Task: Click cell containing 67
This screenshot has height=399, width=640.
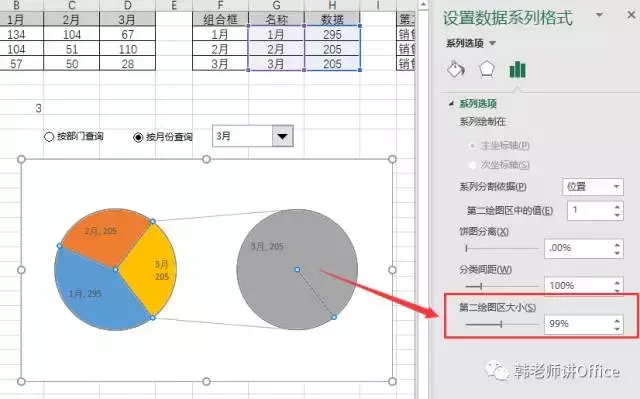Action: [127, 34]
